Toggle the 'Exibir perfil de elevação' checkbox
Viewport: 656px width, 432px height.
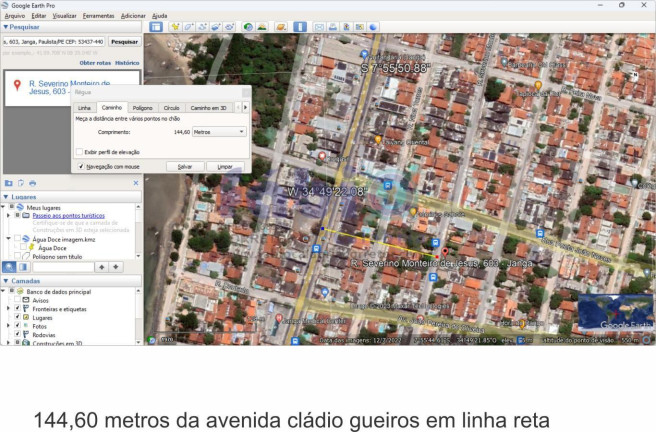pos(79,152)
